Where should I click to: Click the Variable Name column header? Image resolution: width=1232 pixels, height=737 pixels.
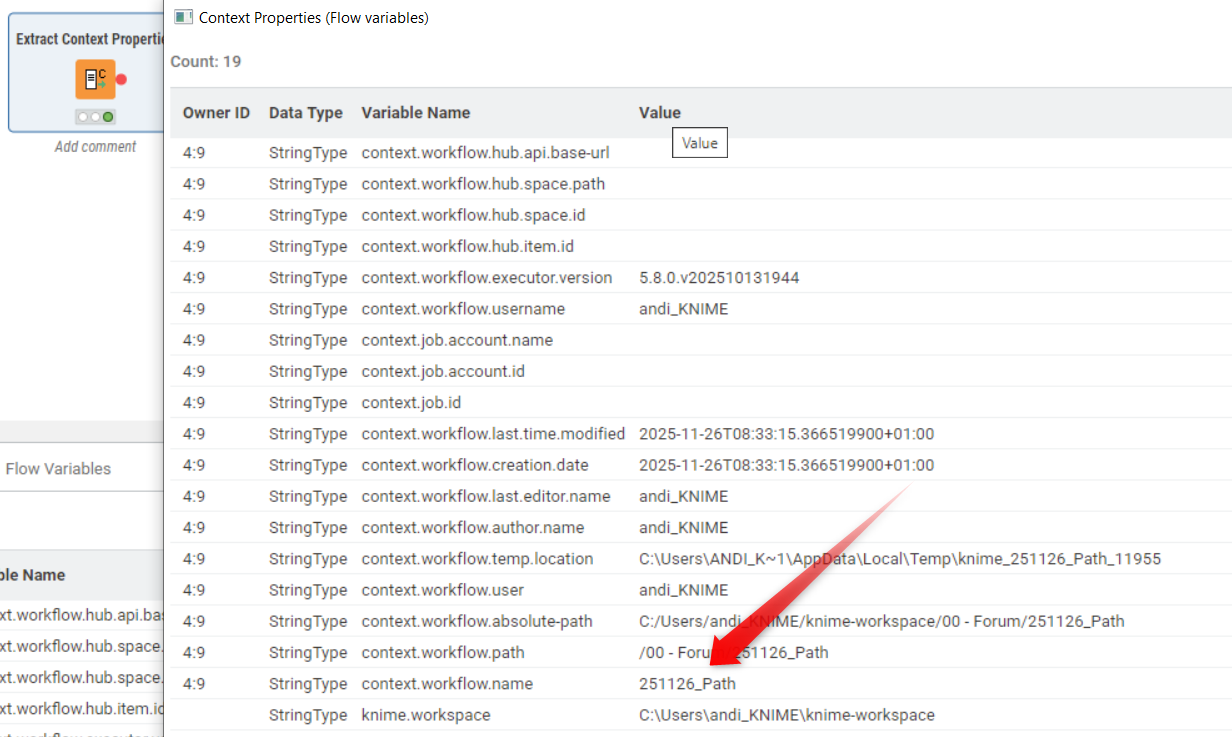coord(415,113)
